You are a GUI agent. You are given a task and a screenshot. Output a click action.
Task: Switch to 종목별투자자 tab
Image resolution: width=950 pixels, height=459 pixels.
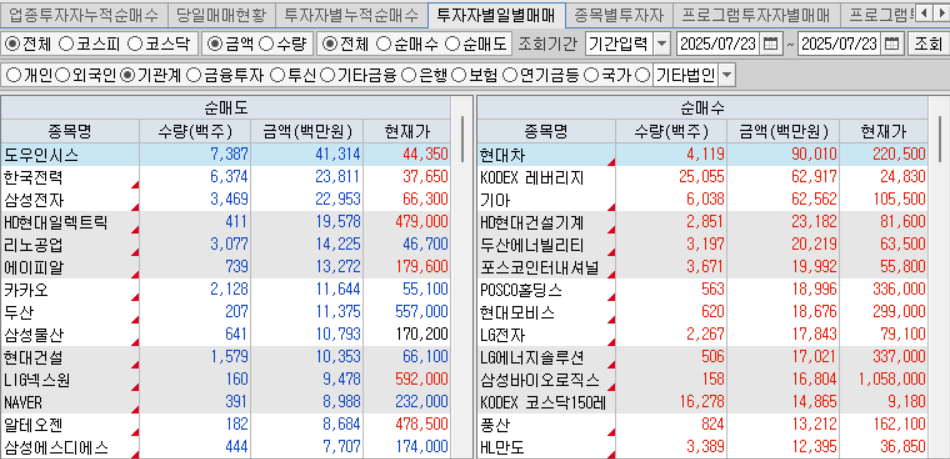pyautogui.click(x=619, y=14)
